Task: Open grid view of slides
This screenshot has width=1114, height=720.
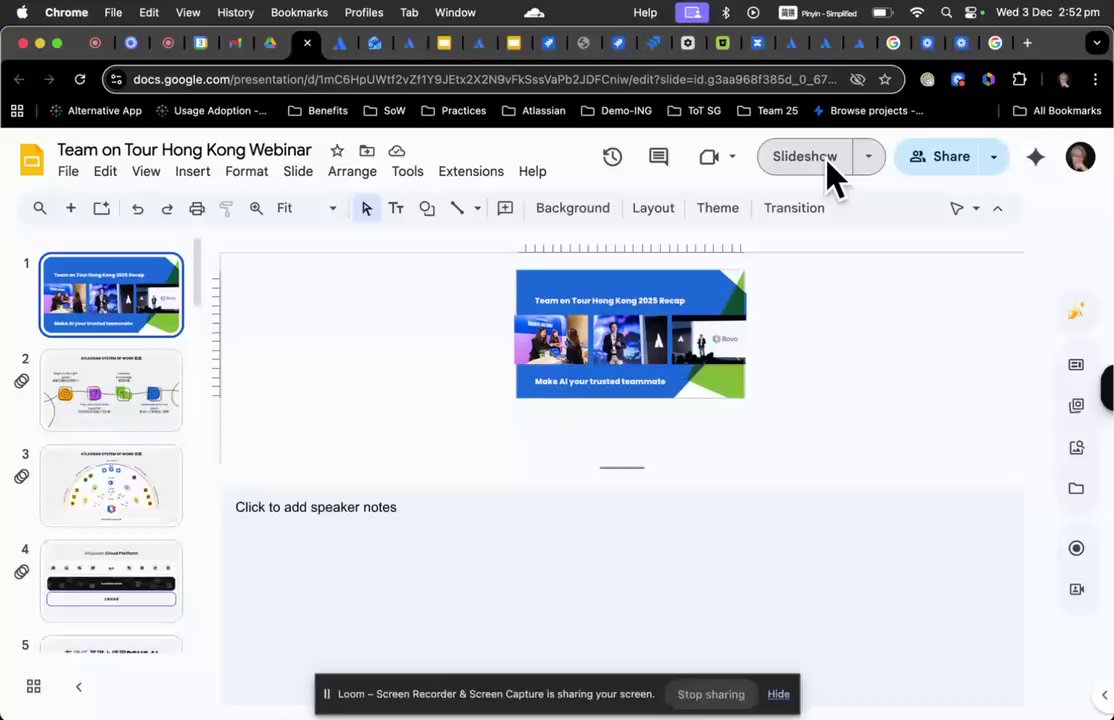Action: (x=33, y=686)
